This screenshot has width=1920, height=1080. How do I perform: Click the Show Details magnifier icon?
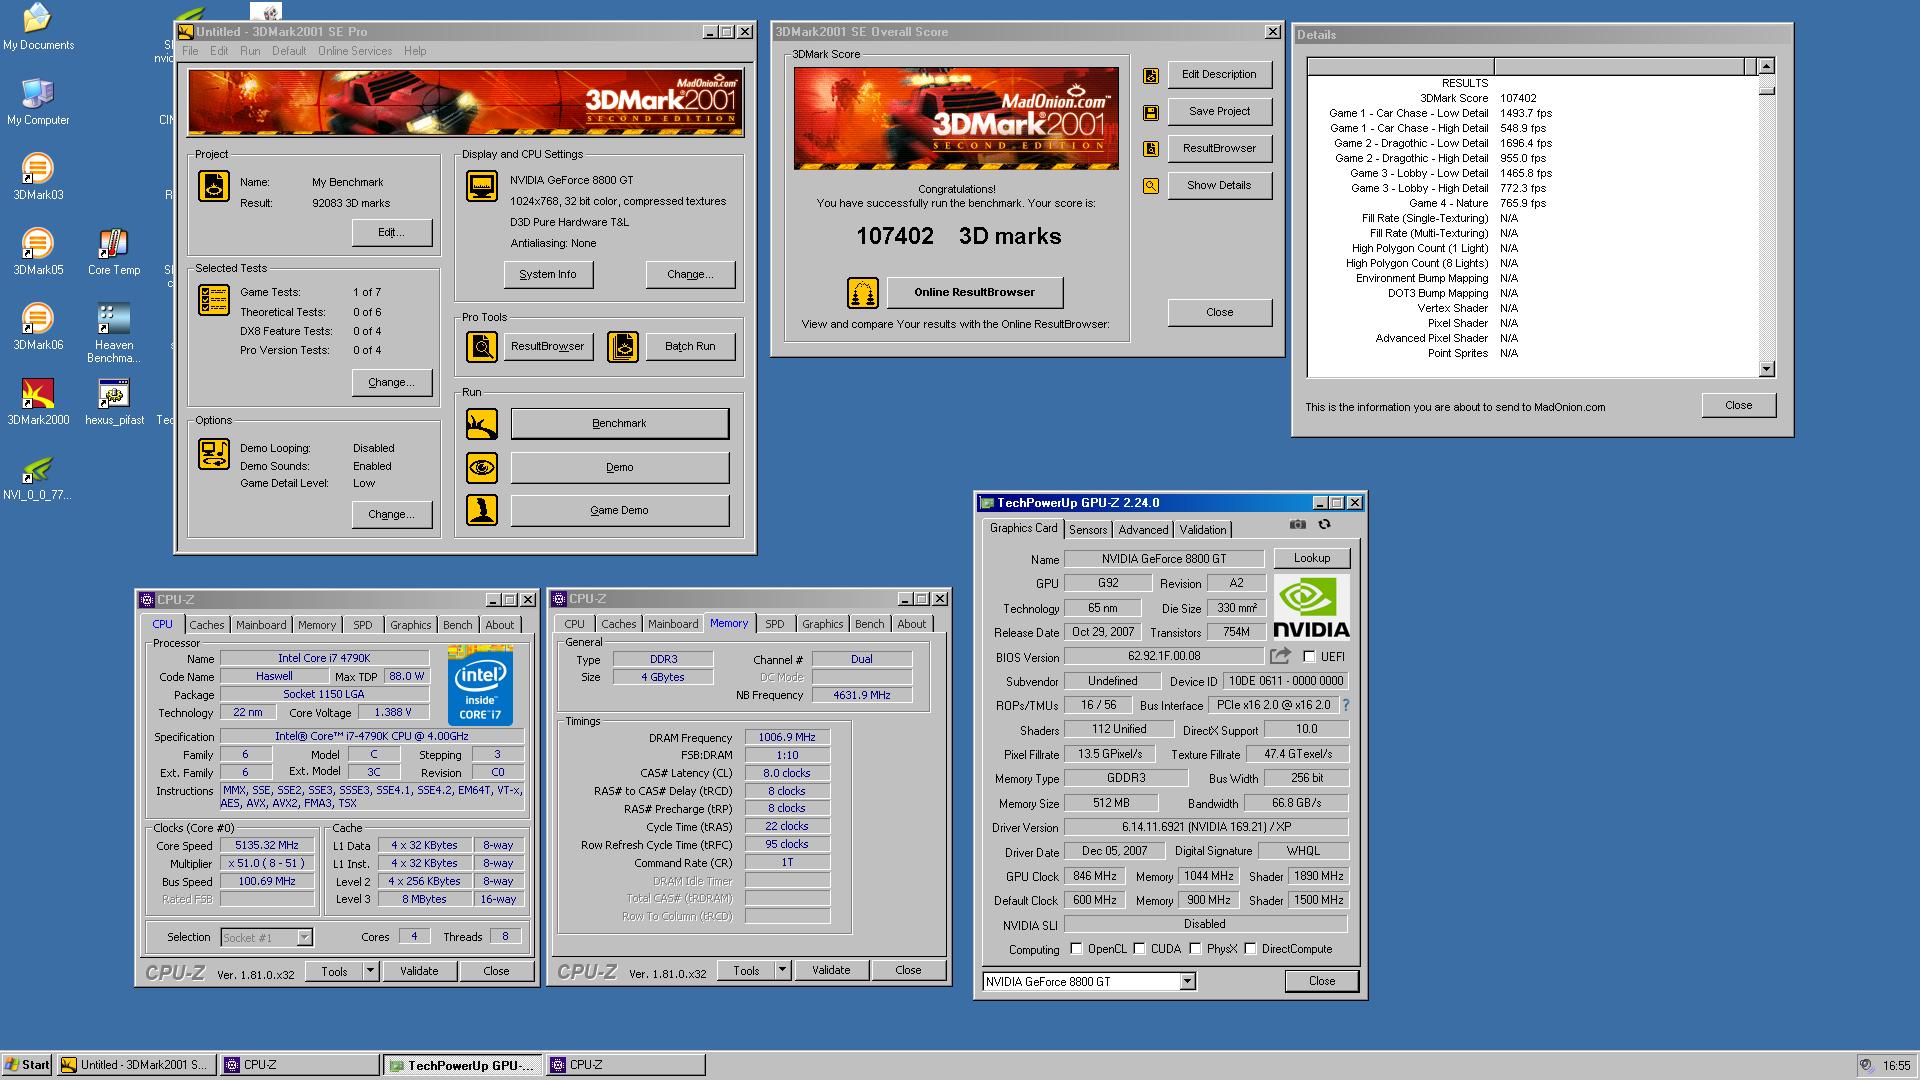pos(1151,186)
